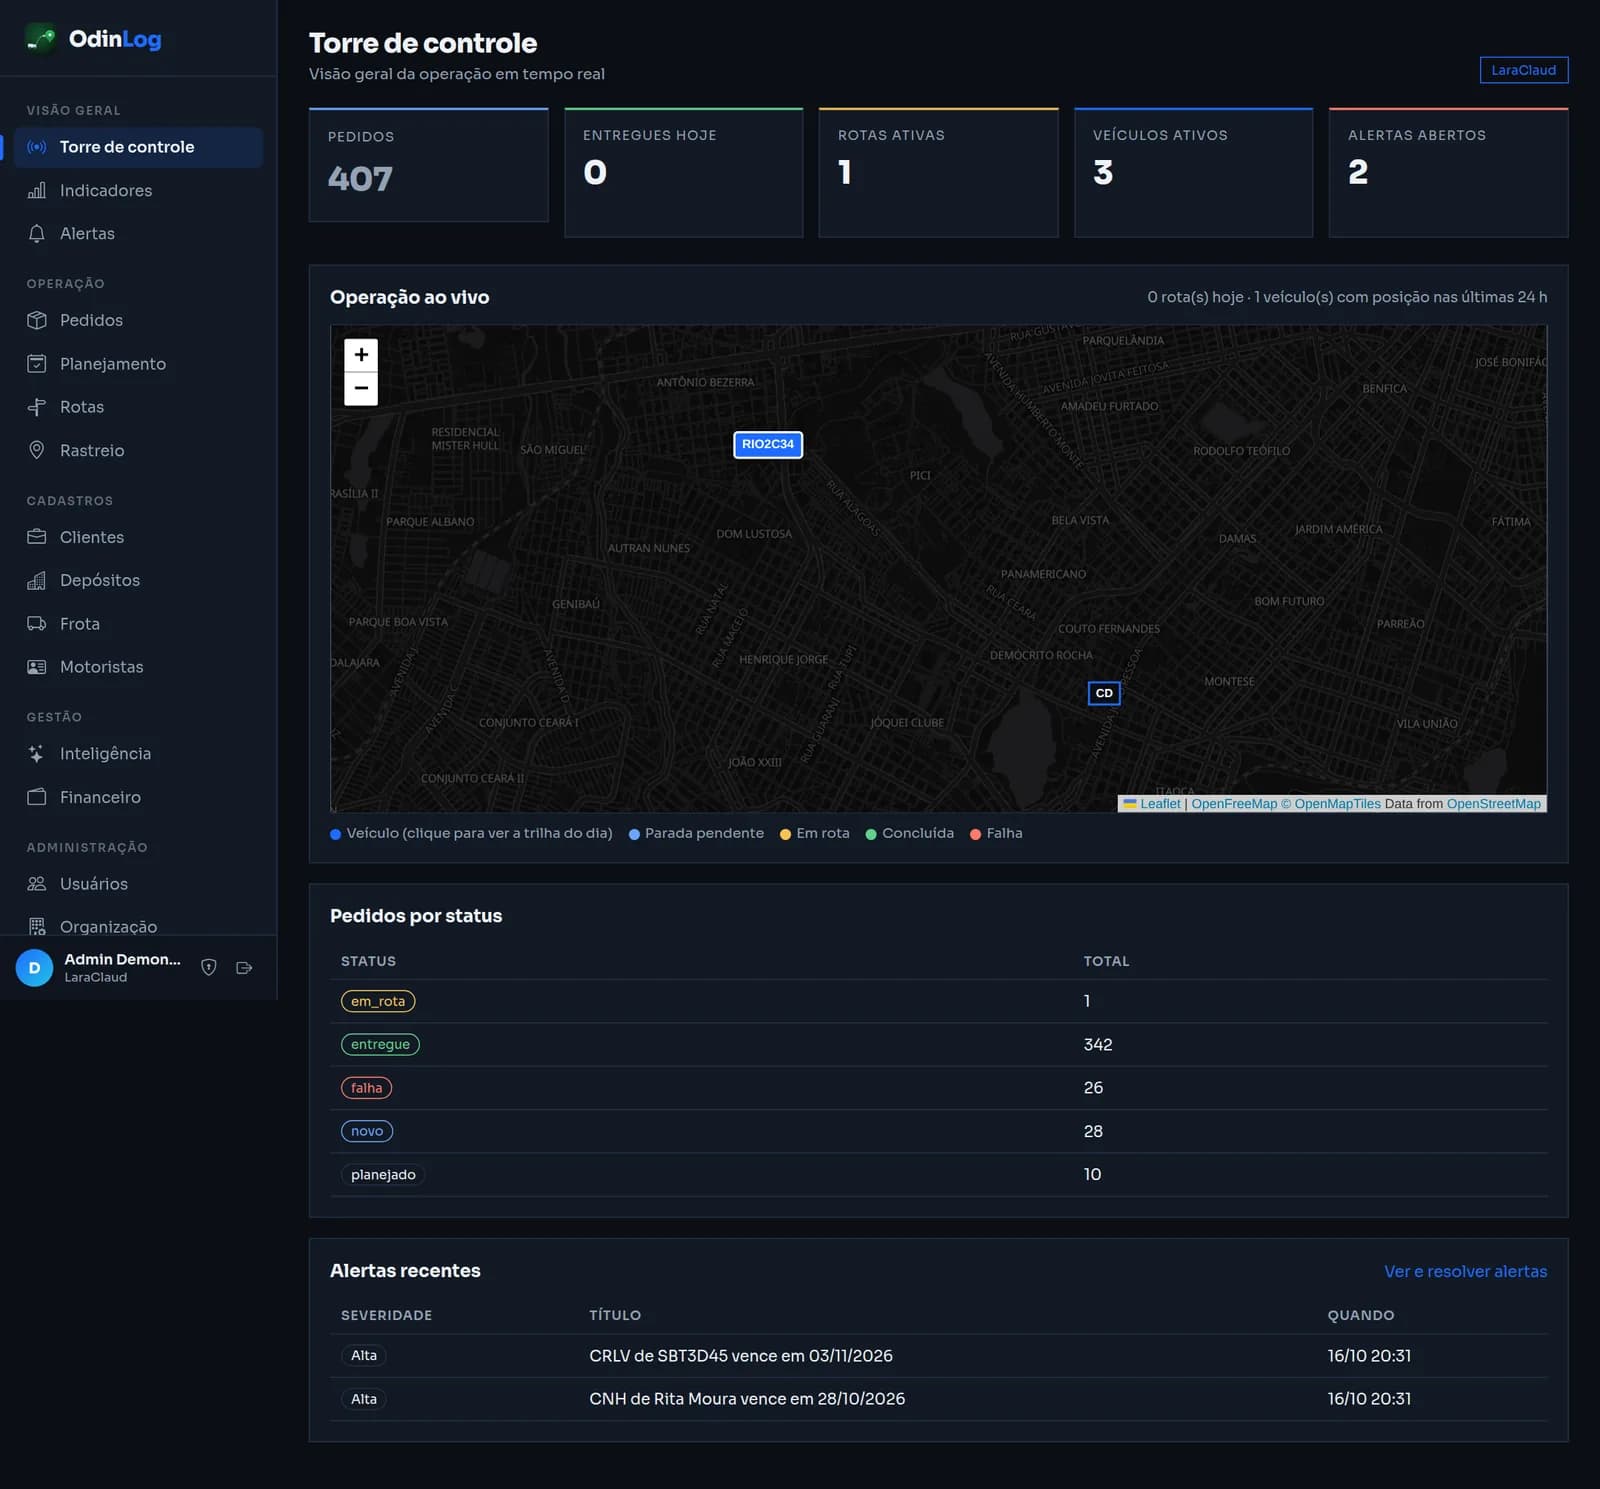This screenshot has width=1600, height=1489.
Task: Open Pedidos via its box icon
Action: pyautogui.click(x=37, y=320)
